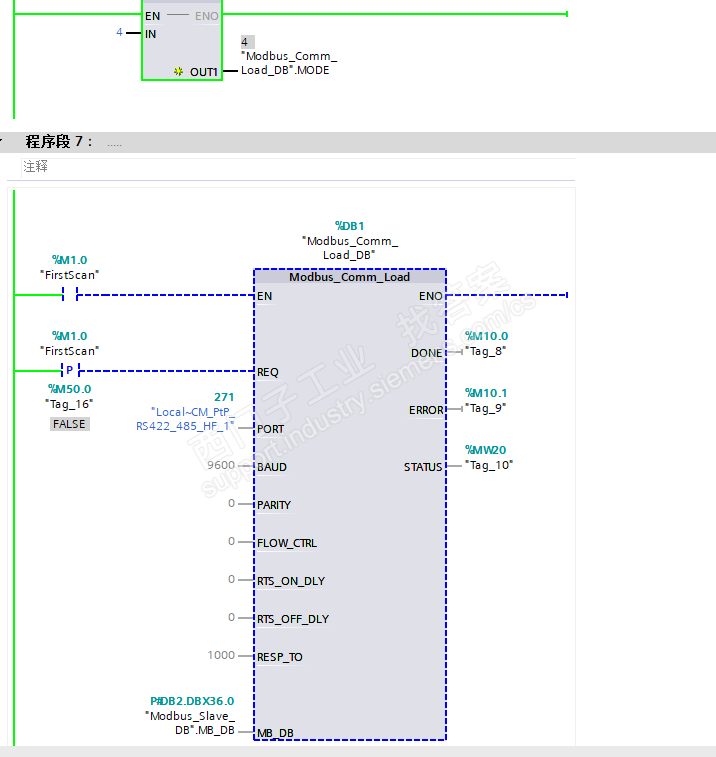Image resolution: width=716 pixels, height=757 pixels.
Task: Select the P positive-edge contact on REQ
Action: 70,370
